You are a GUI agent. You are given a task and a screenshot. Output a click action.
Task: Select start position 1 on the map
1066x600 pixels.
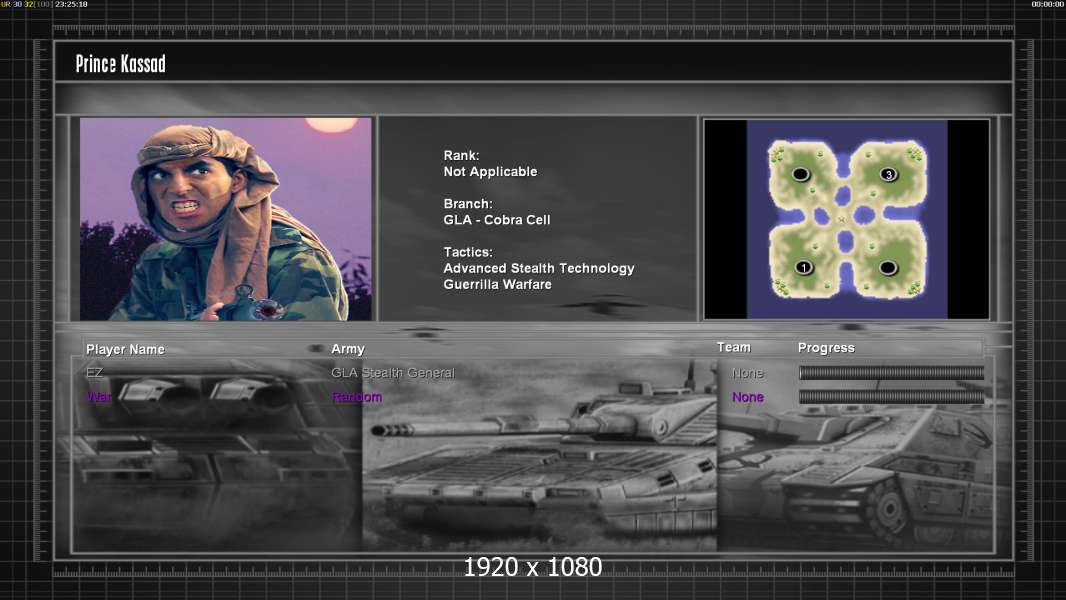pyautogui.click(x=804, y=268)
